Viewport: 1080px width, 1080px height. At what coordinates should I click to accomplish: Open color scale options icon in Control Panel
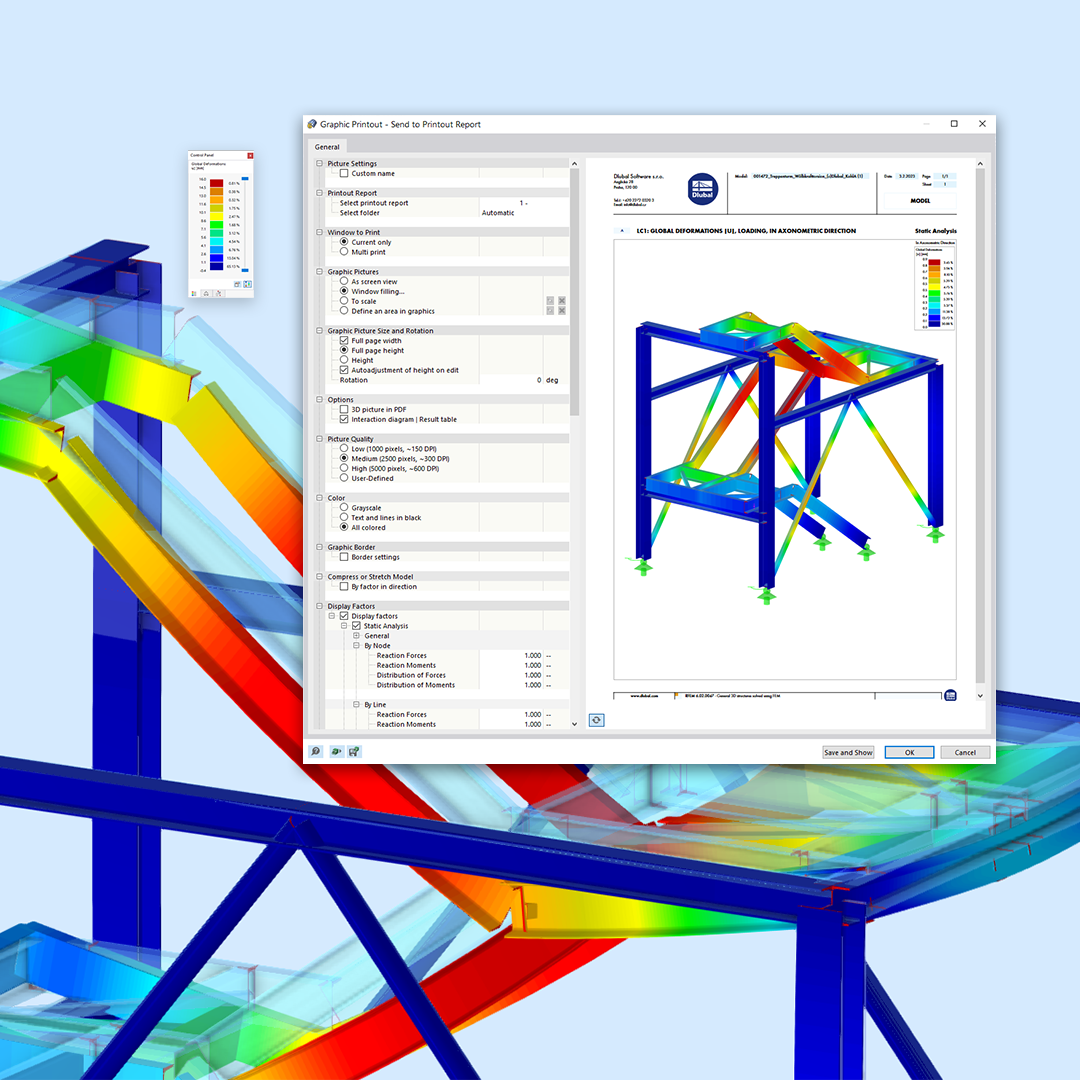pyautogui.click(x=237, y=284)
